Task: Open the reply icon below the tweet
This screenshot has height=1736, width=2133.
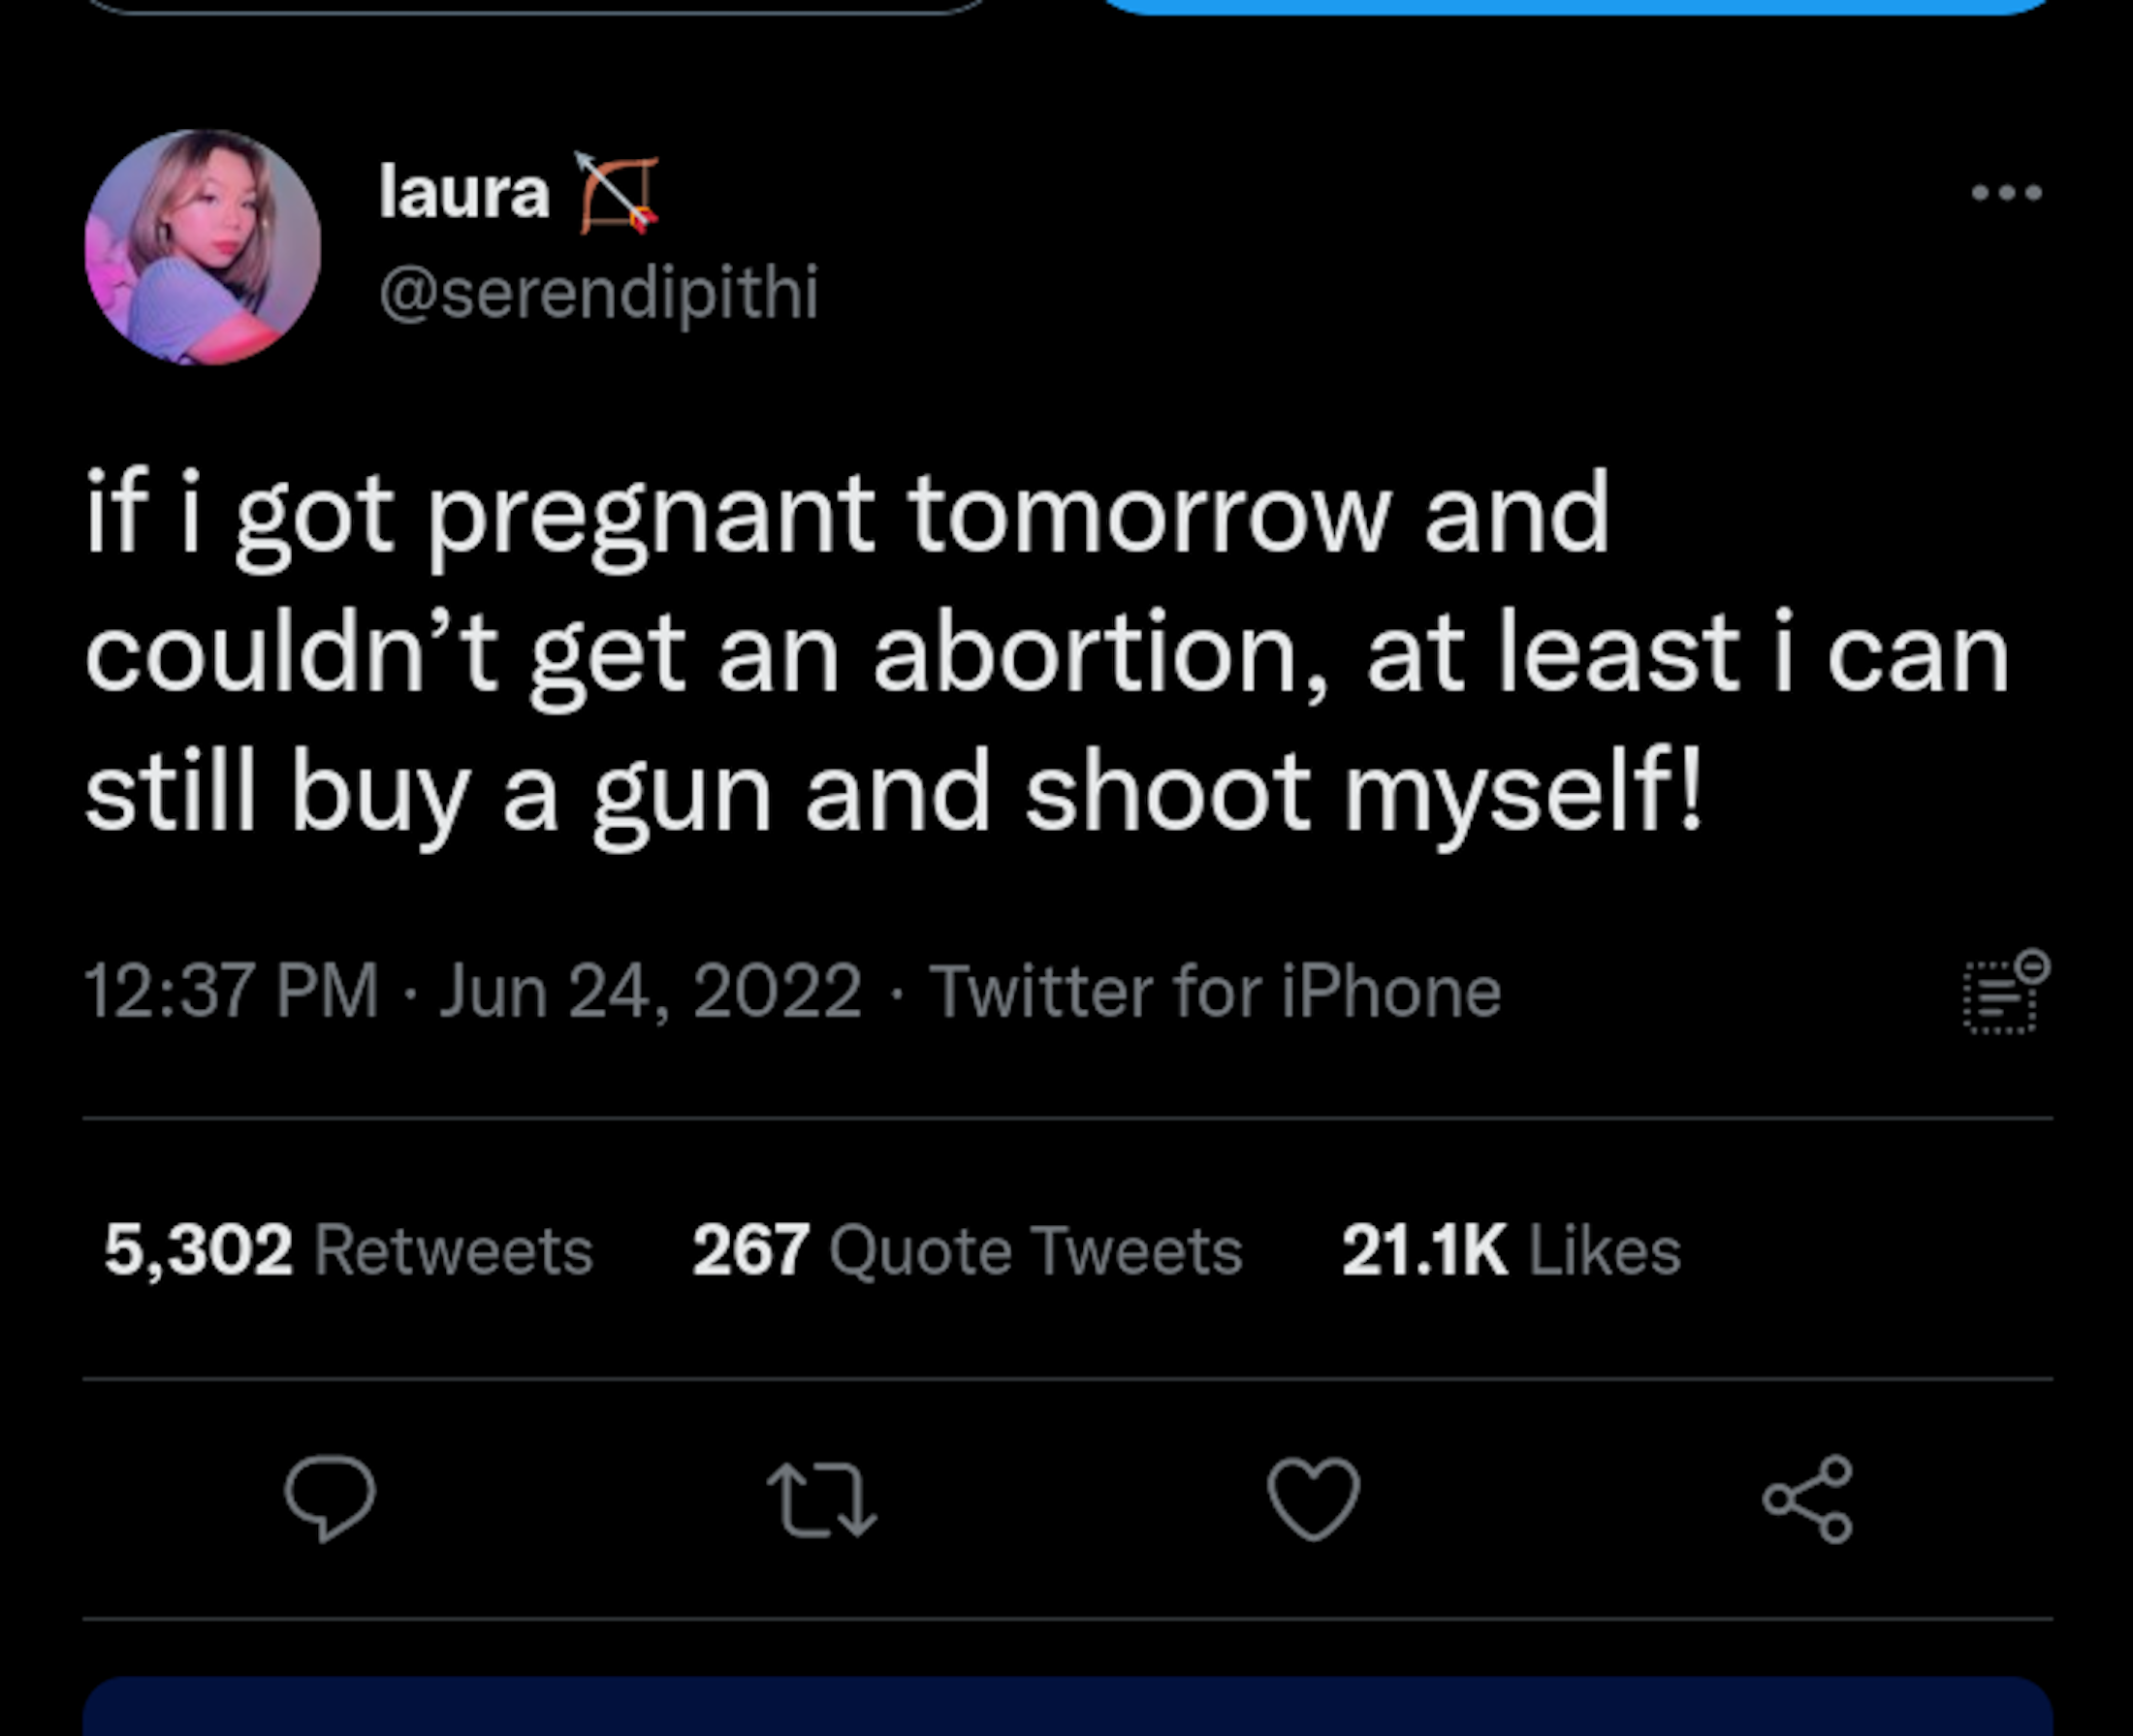Action: point(329,1497)
